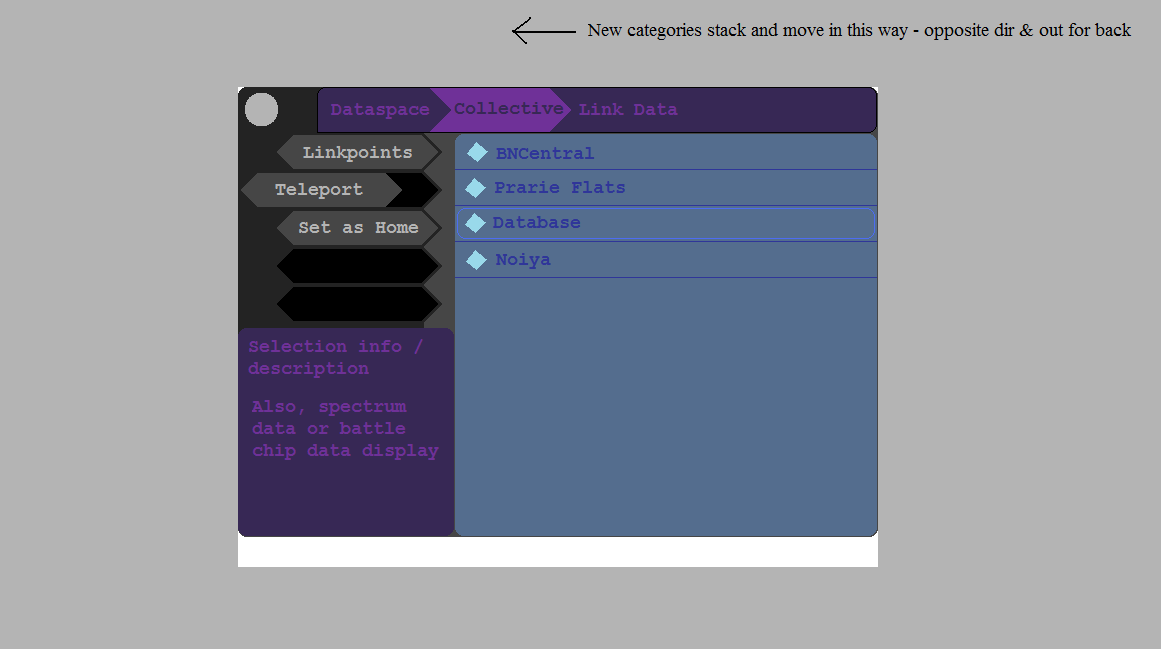Select the Noiya list entry

666,260
